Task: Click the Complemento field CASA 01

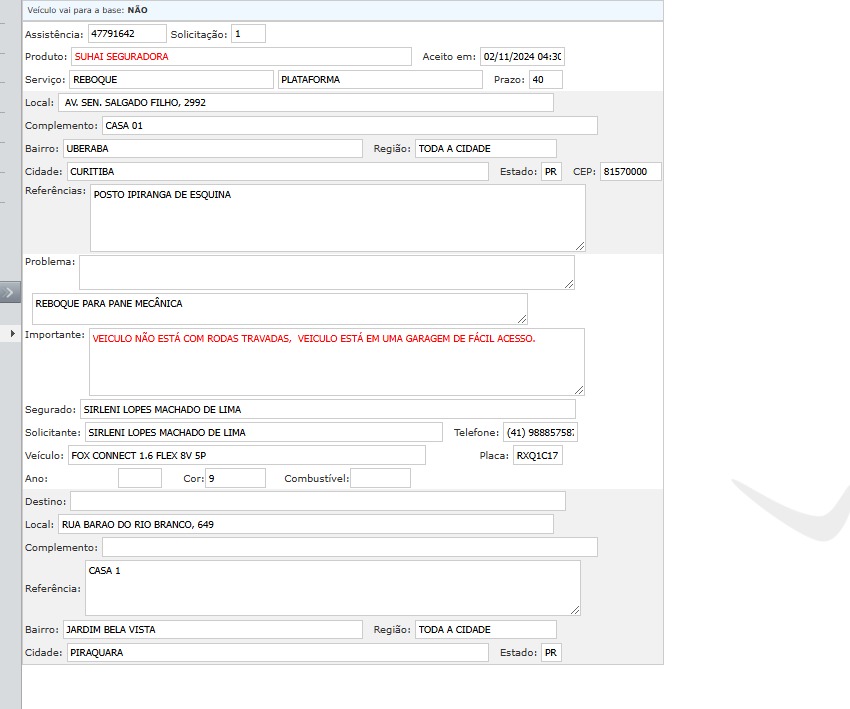Action: (350, 126)
